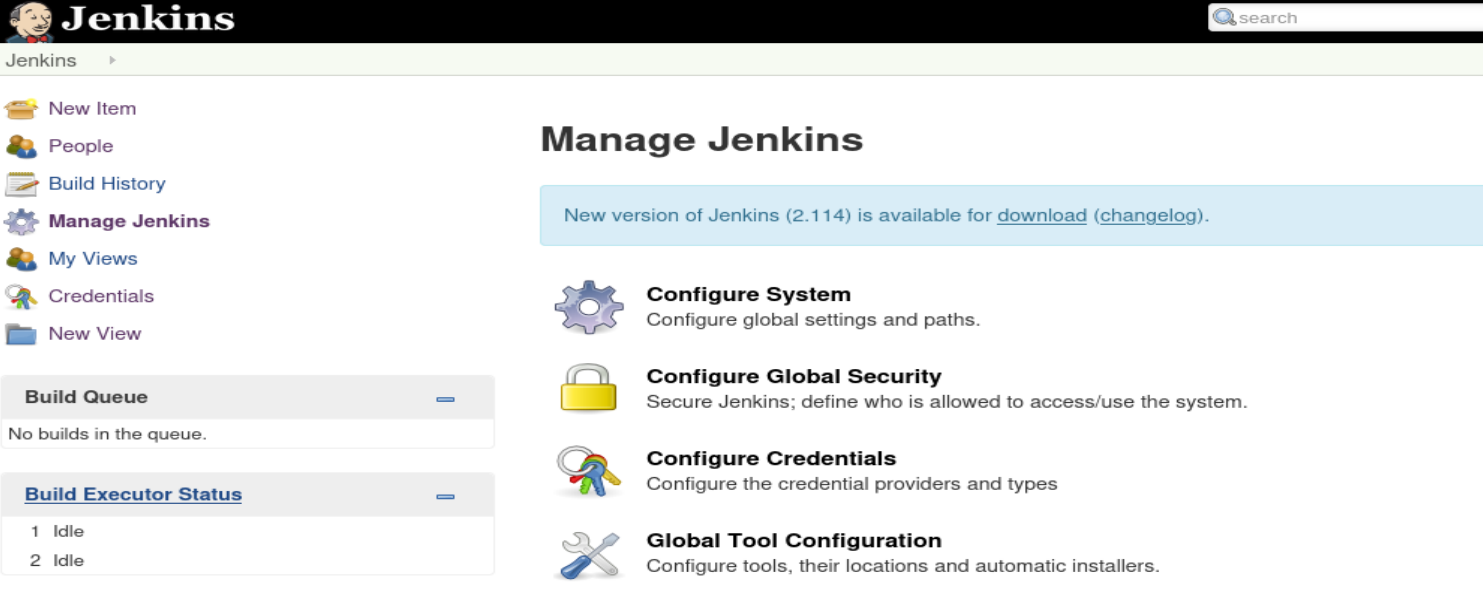
Task: Click executor 2 Idle row
Action: (x=247, y=560)
